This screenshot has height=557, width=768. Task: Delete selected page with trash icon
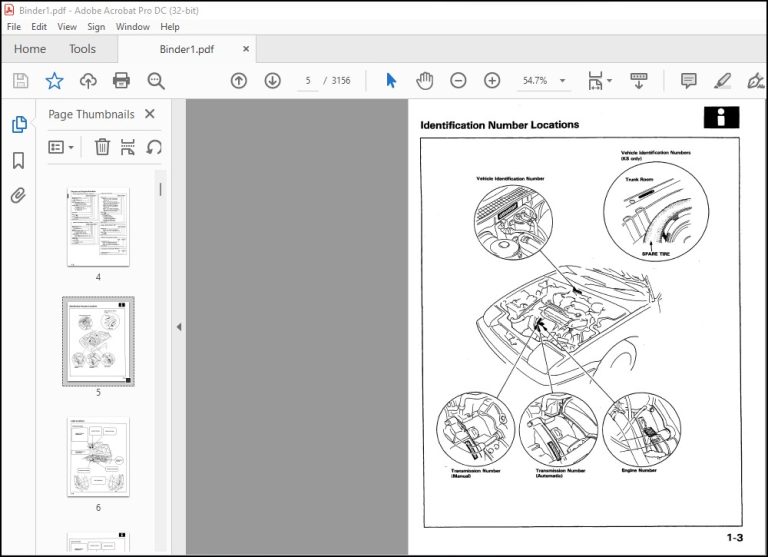[102, 146]
